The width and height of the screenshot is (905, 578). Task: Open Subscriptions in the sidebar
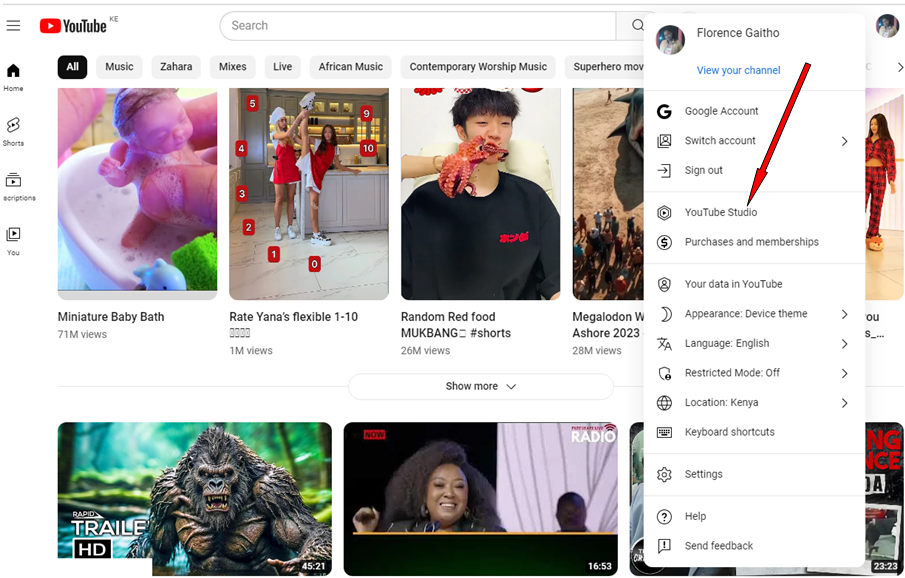[13, 185]
